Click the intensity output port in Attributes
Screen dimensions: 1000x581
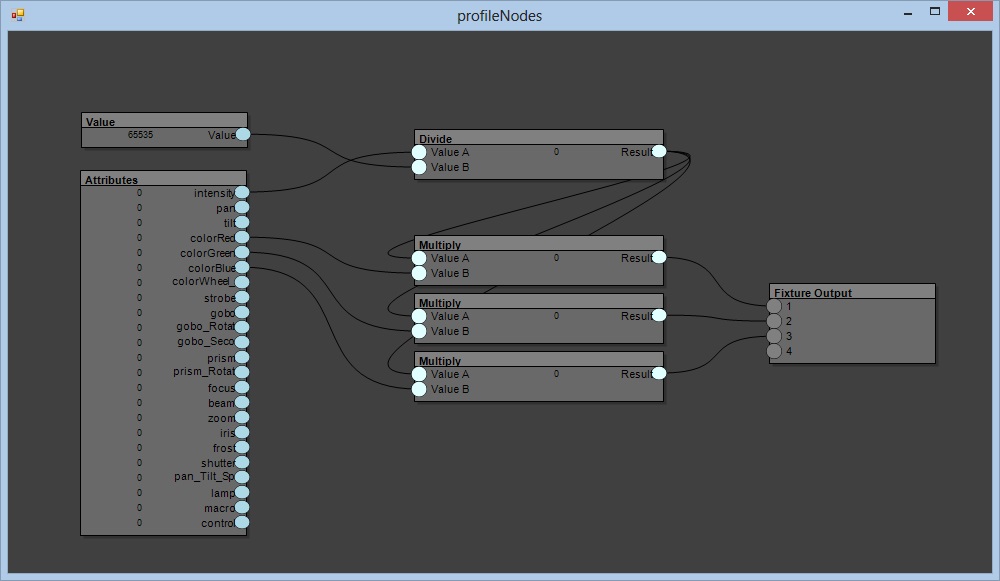coord(241,193)
